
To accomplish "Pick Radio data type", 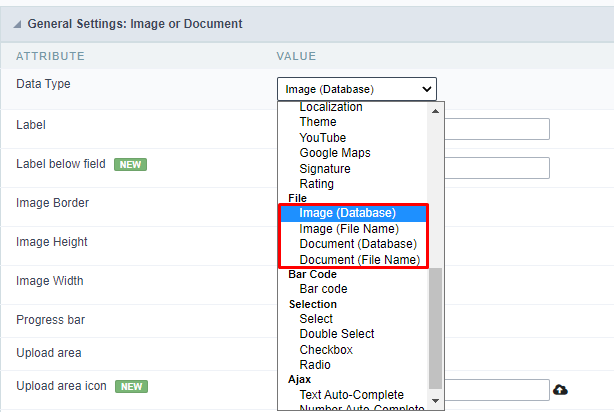I will 315,365.
